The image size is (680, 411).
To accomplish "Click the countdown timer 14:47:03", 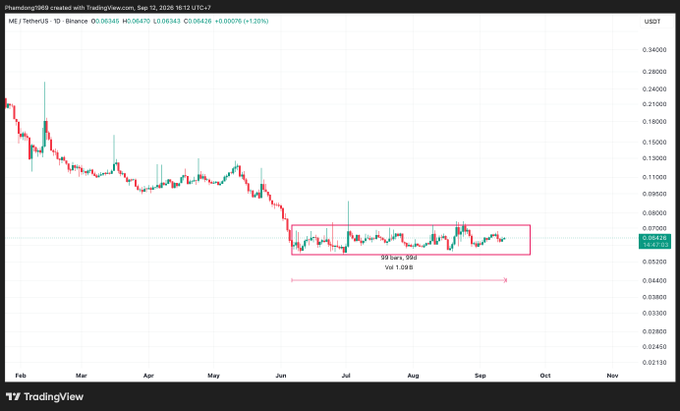I will pos(654,245).
